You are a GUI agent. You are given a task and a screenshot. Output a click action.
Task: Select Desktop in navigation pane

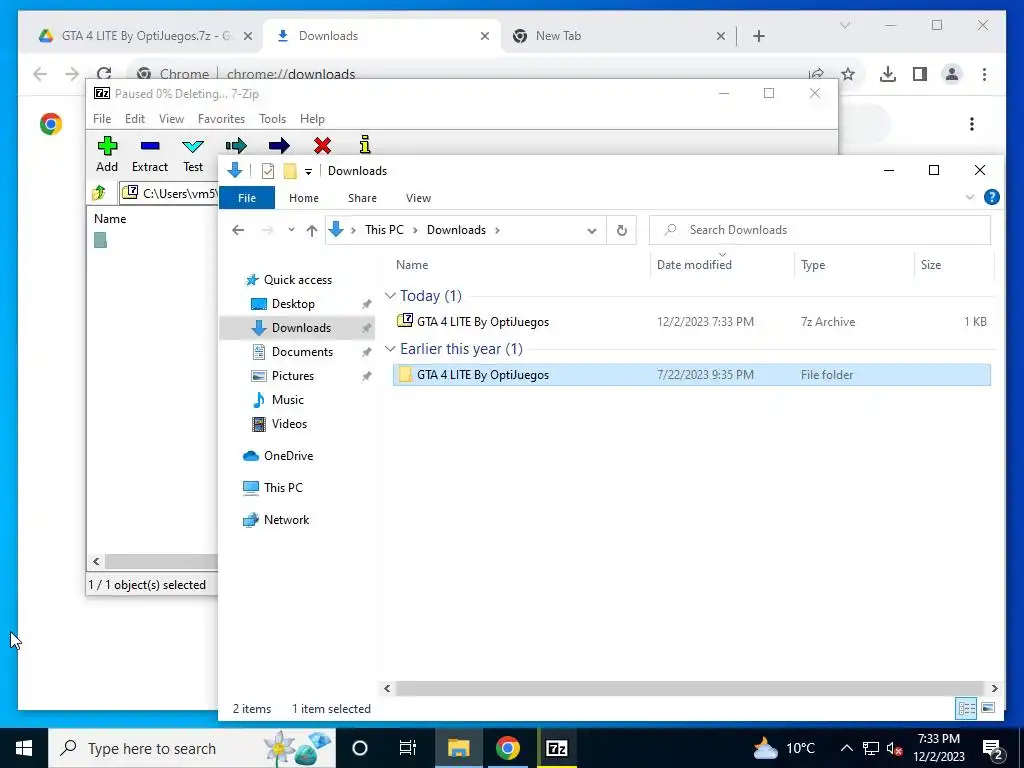(293, 304)
